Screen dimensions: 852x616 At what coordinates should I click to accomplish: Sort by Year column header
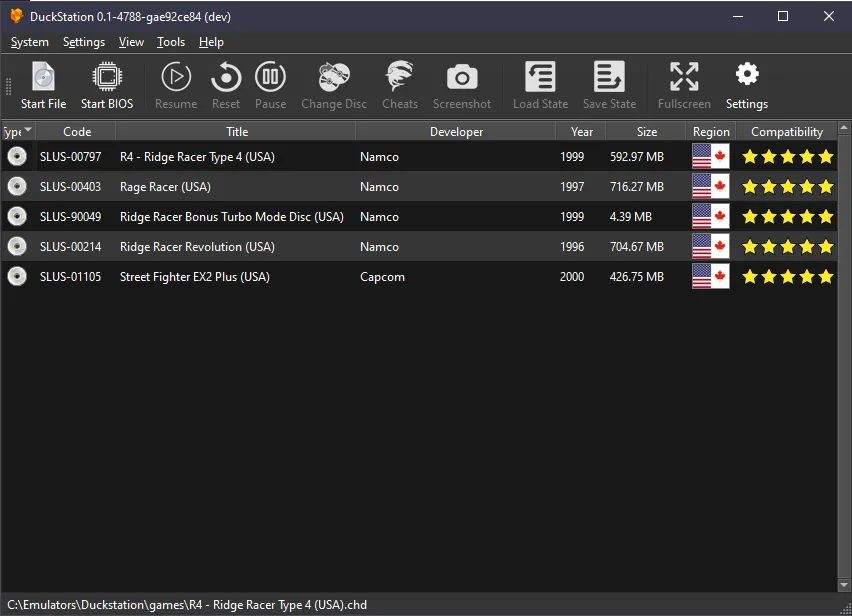[x=581, y=131]
